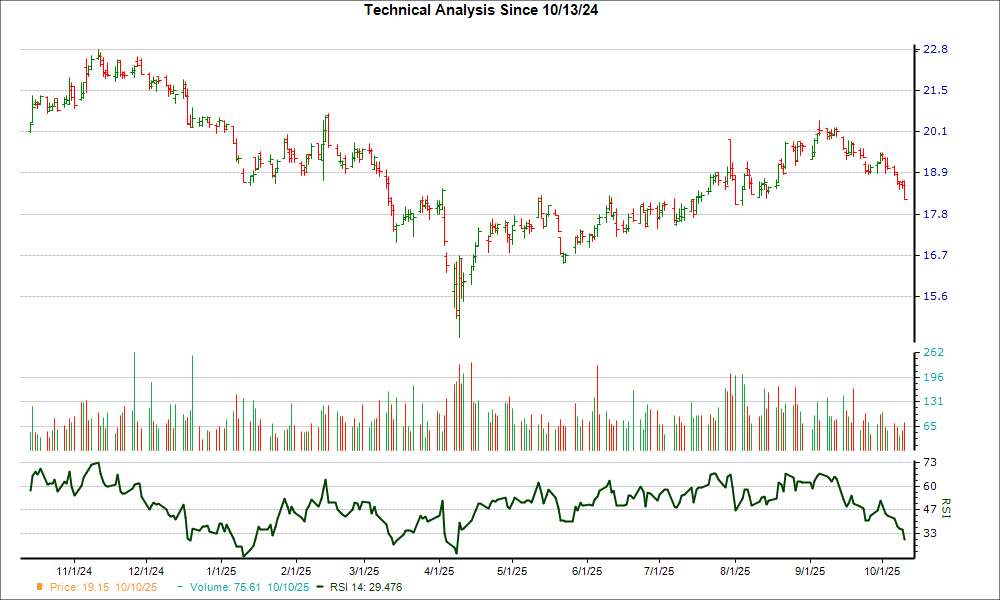Click the 262 volume axis label
The width and height of the screenshot is (1000, 600).
coord(934,353)
